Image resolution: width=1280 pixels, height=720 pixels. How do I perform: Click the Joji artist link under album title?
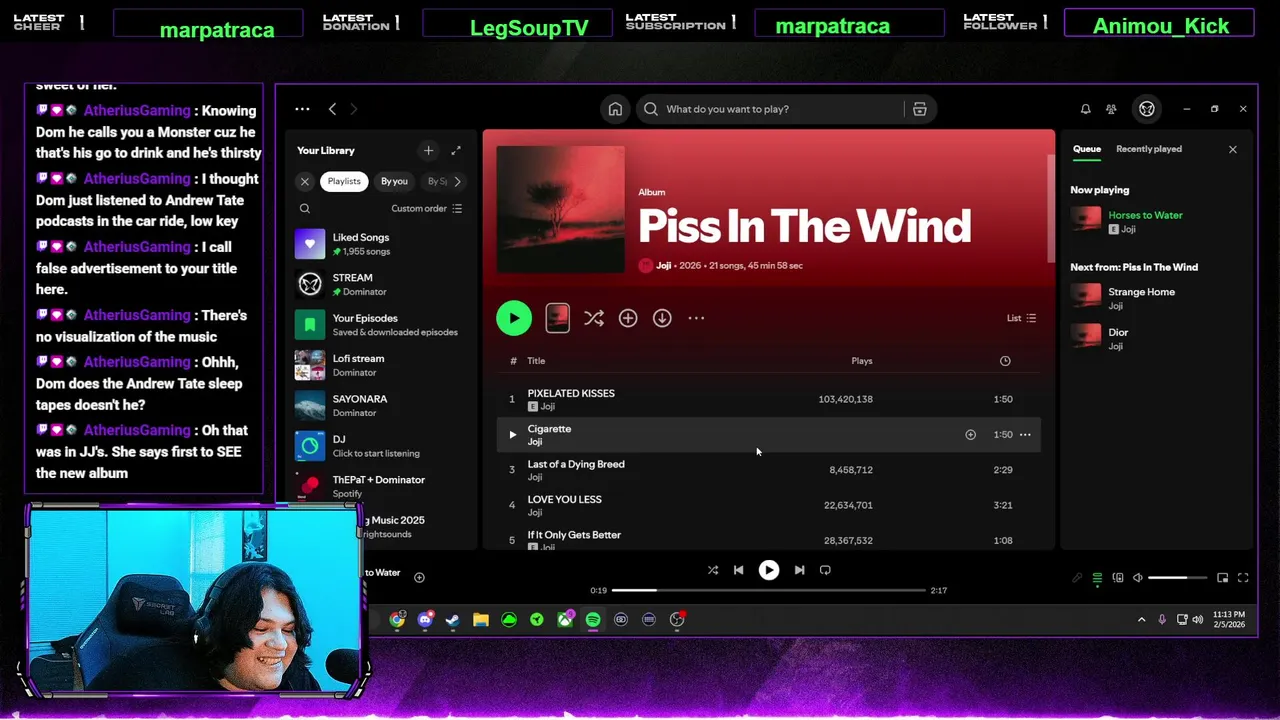663,266
